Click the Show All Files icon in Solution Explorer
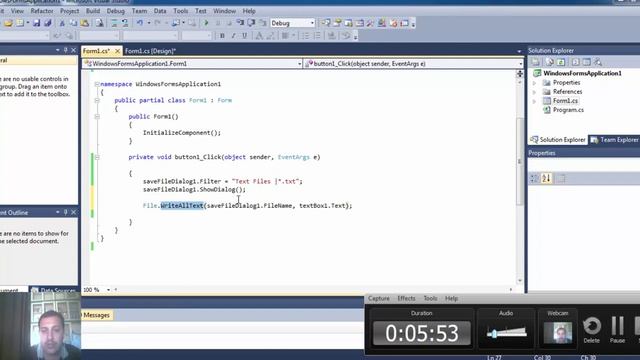The height and width of the screenshot is (360, 640). [550, 62]
